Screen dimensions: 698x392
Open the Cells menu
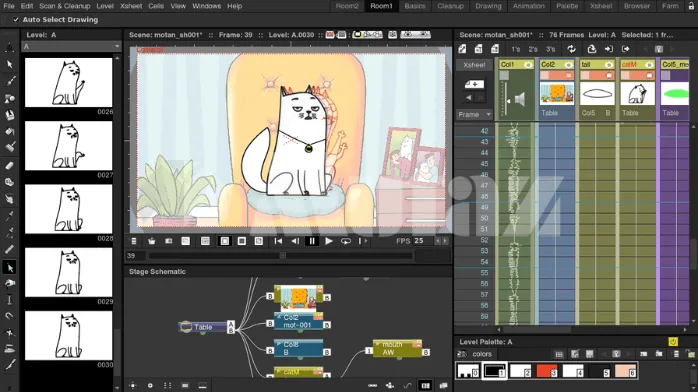click(x=156, y=6)
